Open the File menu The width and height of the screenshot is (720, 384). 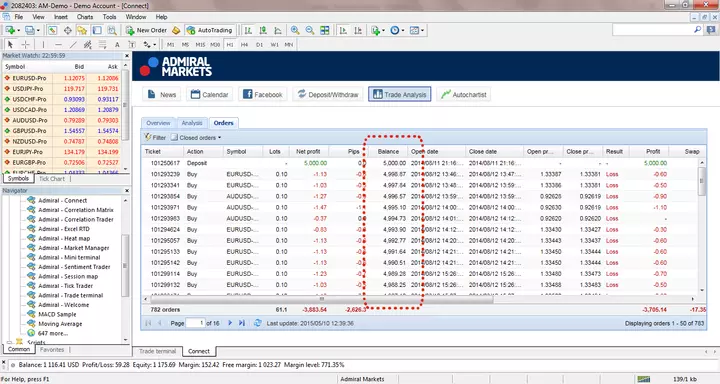[x=19, y=17]
